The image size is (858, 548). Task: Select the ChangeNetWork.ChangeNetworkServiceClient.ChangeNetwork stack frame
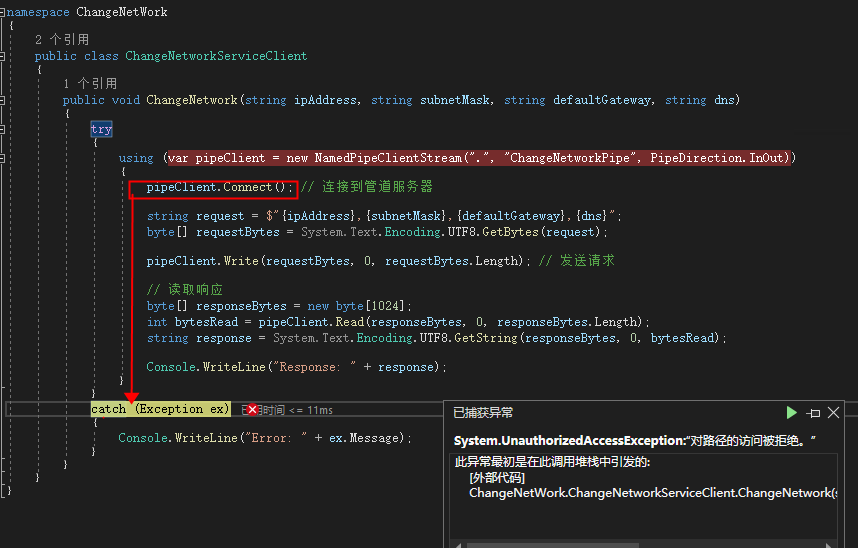pyautogui.click(x=653, y=493)
